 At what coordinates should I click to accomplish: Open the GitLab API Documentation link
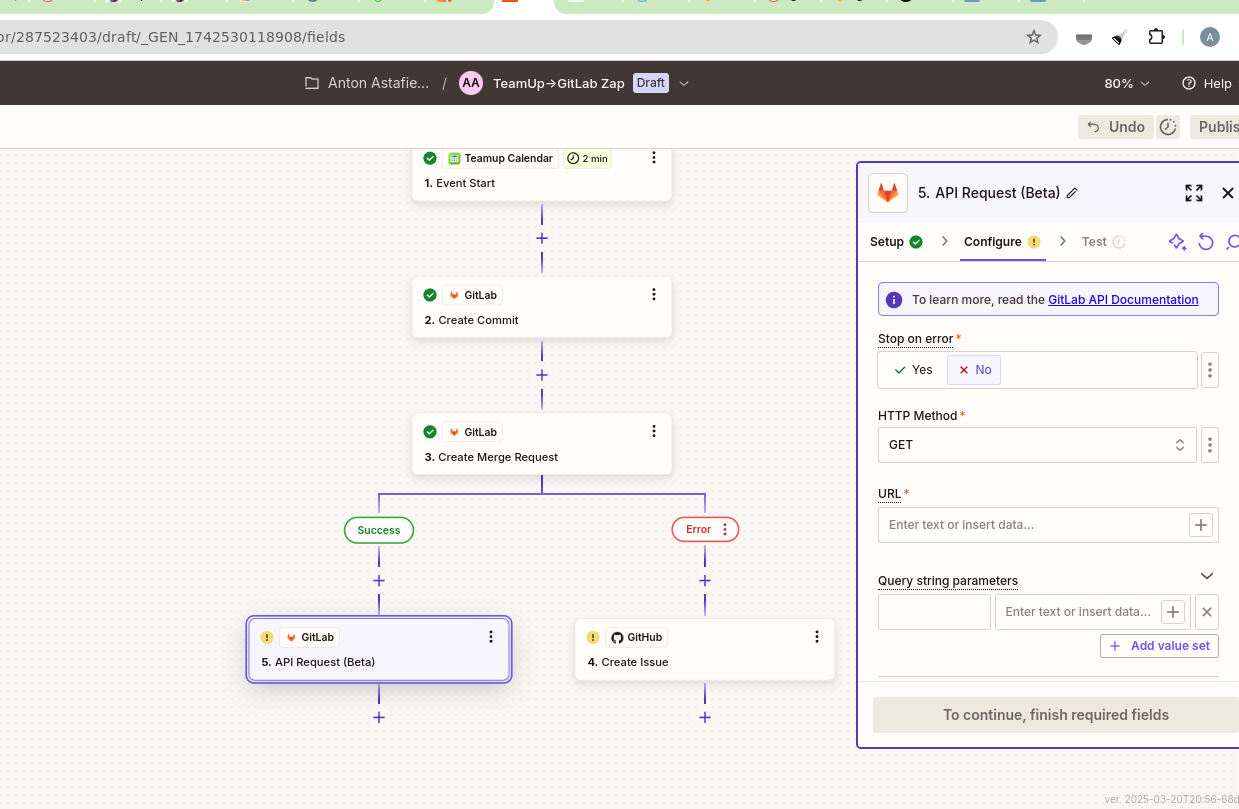pyautogui.click(x=1123, y=299)
